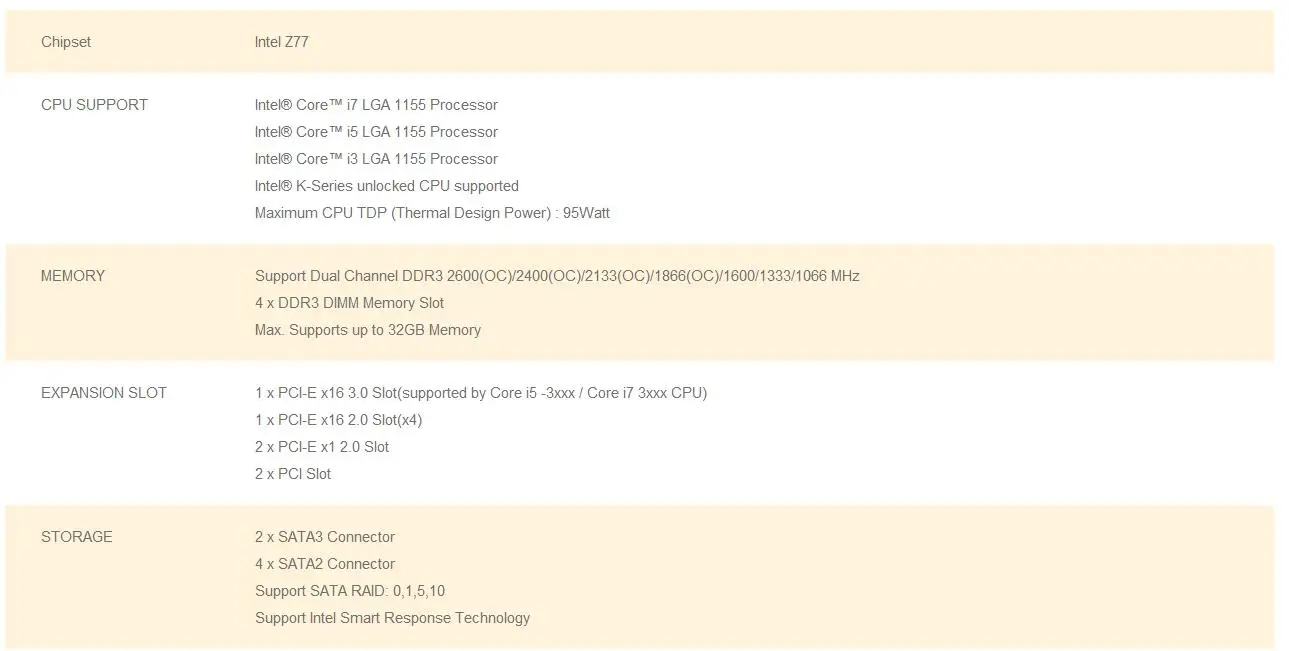1289x651 pixels.
Task: Click the PCI-E x16 2.0 Slot(x4) line
Action: [338, 420]
